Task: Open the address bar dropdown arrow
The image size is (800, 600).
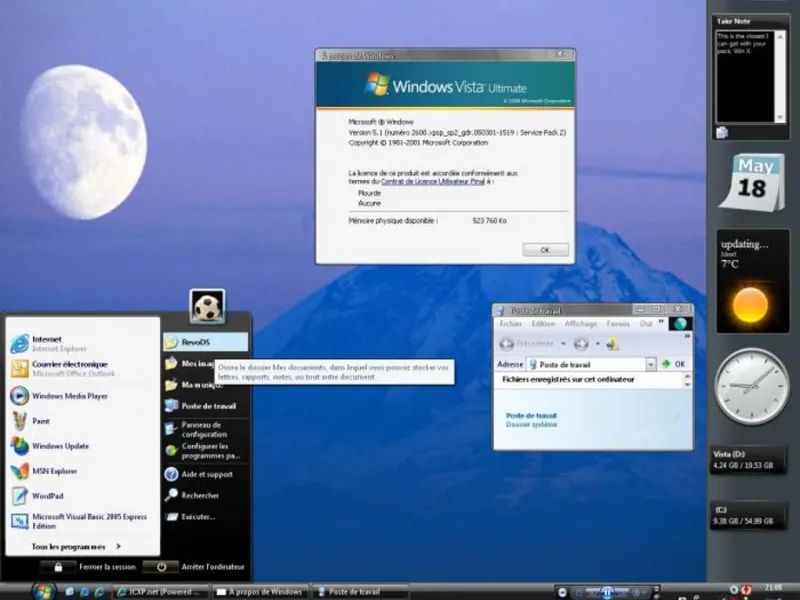Action: [x=651, y=364]
